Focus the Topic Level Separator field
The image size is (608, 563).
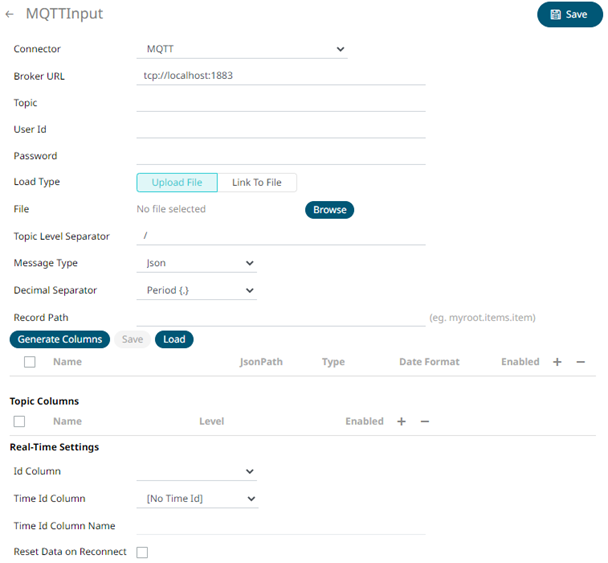point(281,236)
